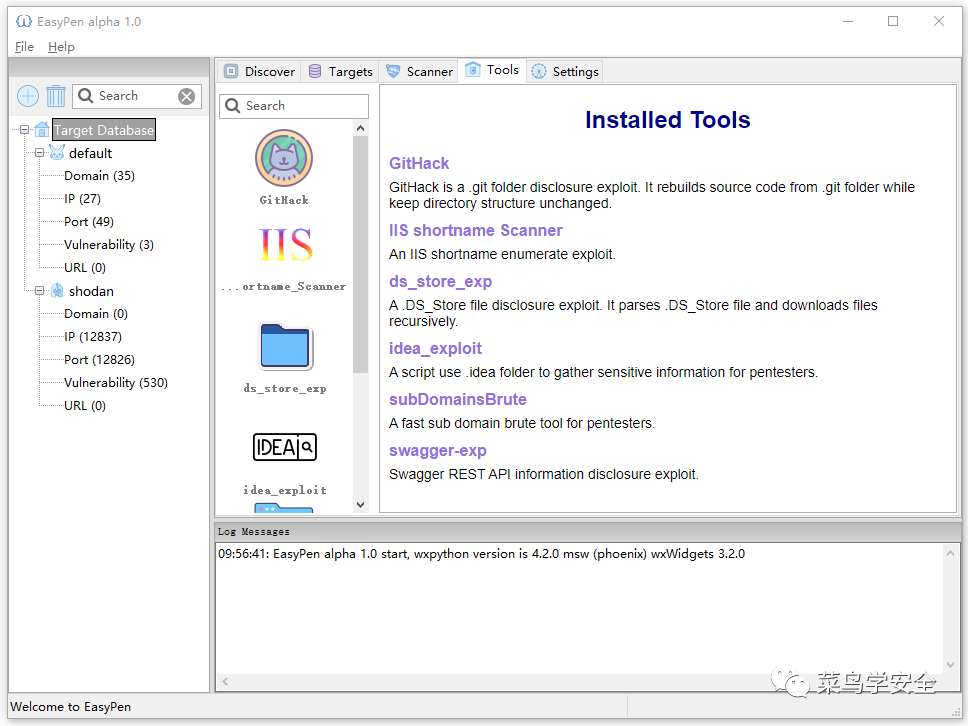Open the GitHack heading link
The height and width of the screenshot is (726, 968).
[x=419, y=164]
